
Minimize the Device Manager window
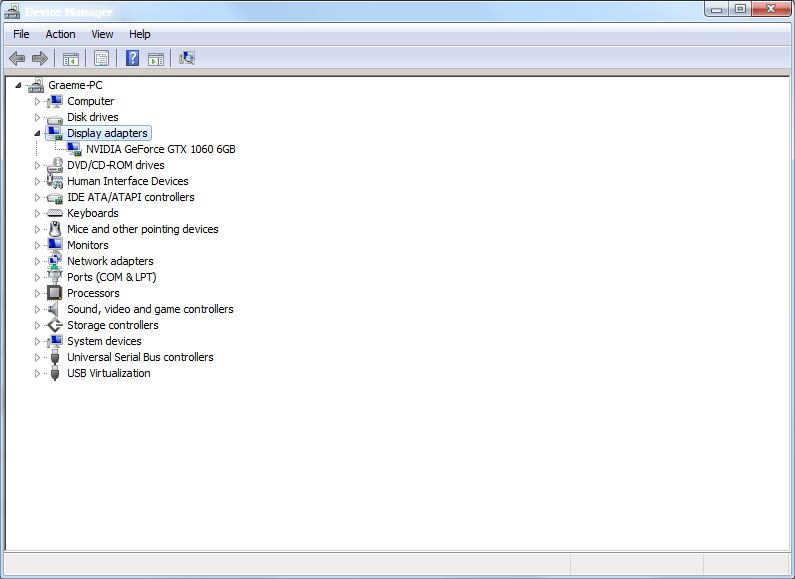(x=716, y=9)
